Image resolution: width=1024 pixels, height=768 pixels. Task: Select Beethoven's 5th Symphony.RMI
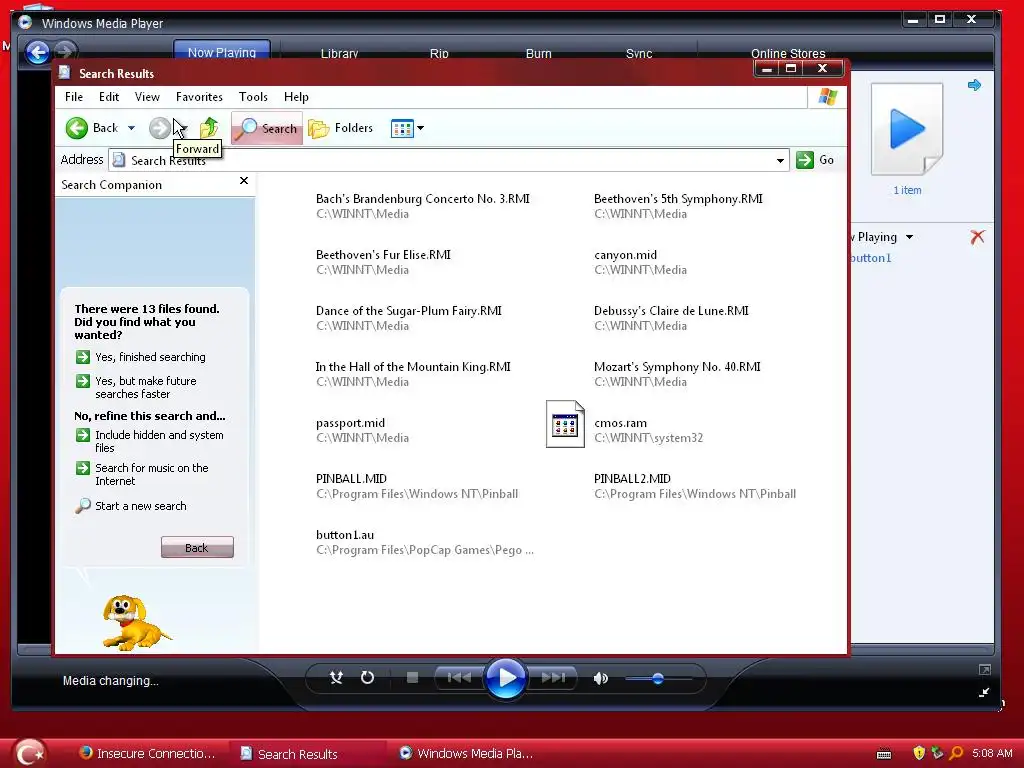[678, 199]
